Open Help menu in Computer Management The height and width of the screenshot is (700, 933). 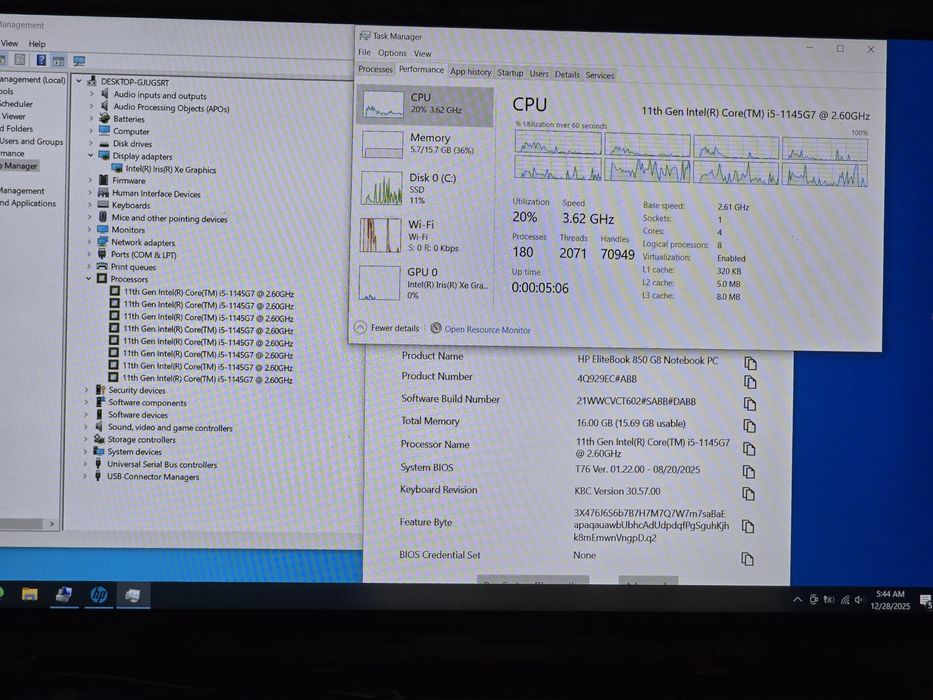click(x=37, y=43)
